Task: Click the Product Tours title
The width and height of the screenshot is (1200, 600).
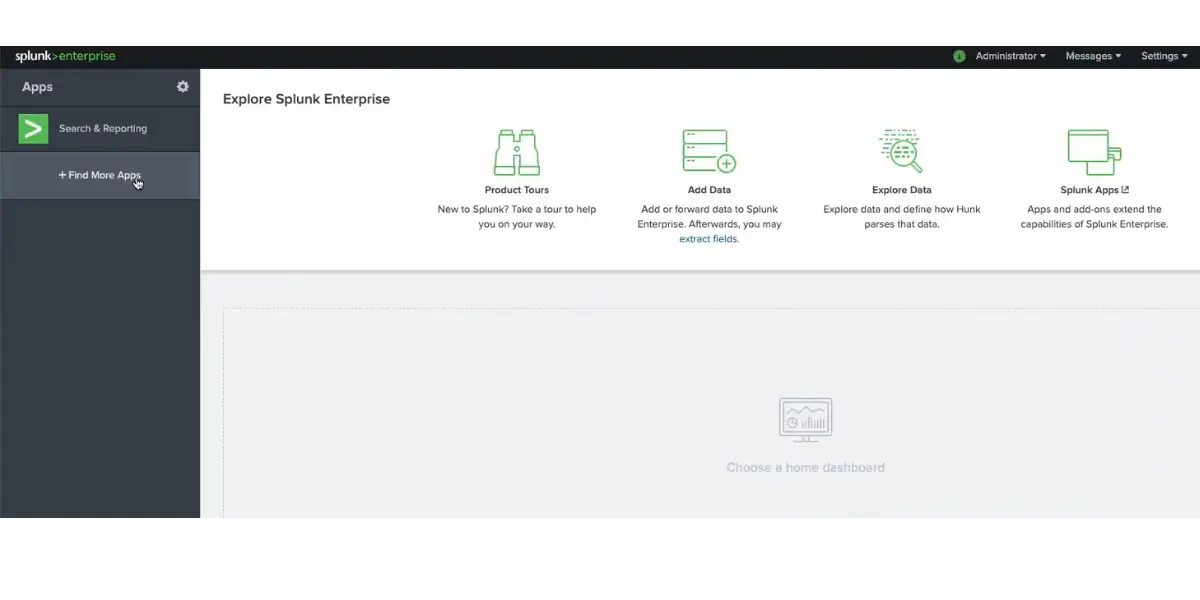Action: coord(517,190)
